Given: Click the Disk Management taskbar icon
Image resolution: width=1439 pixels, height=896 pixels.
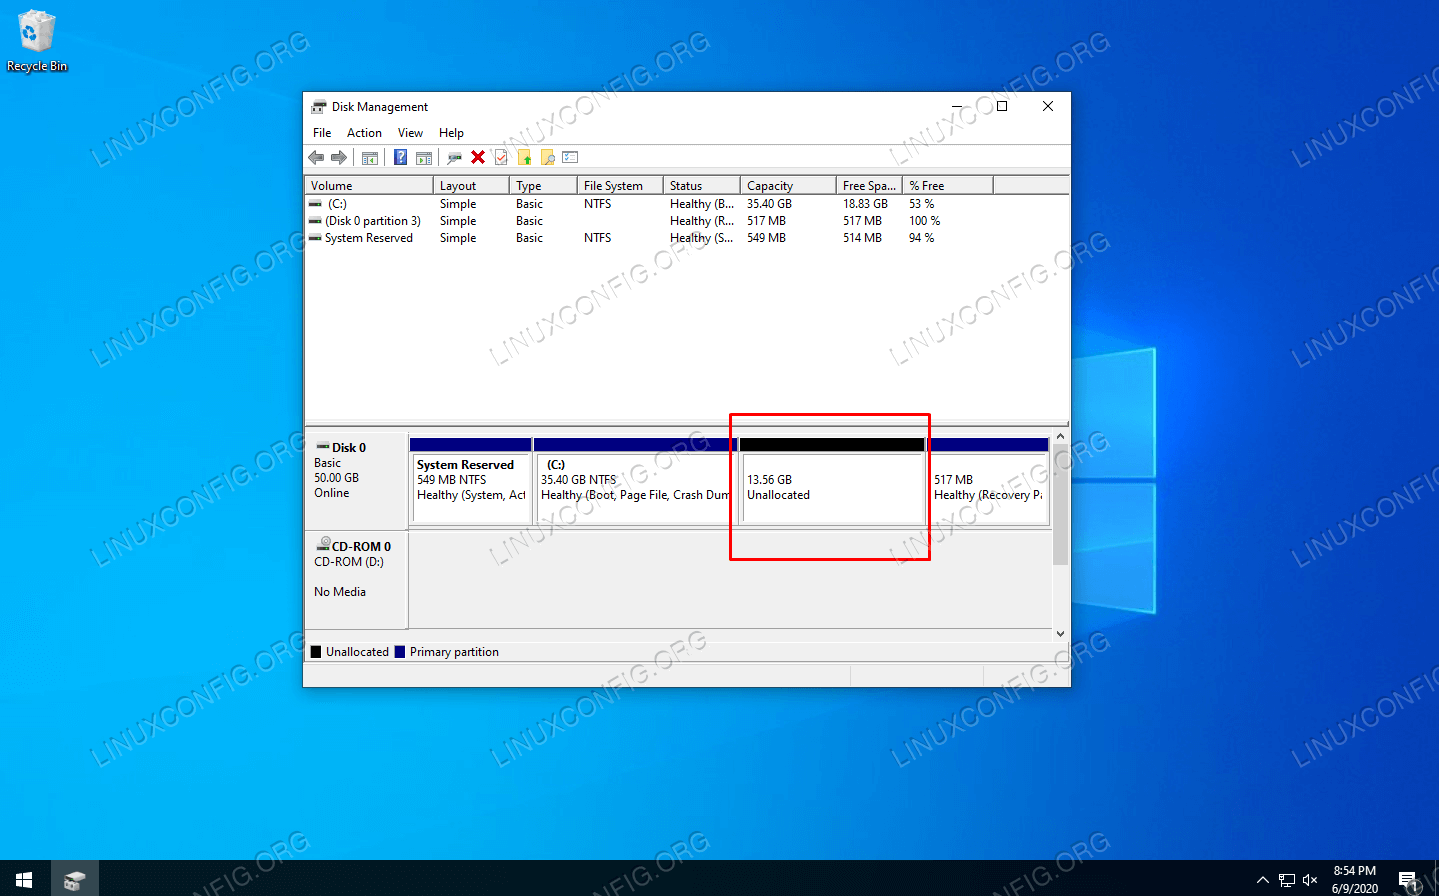Looking at the screenshot, I should click(x=74, y=879).
